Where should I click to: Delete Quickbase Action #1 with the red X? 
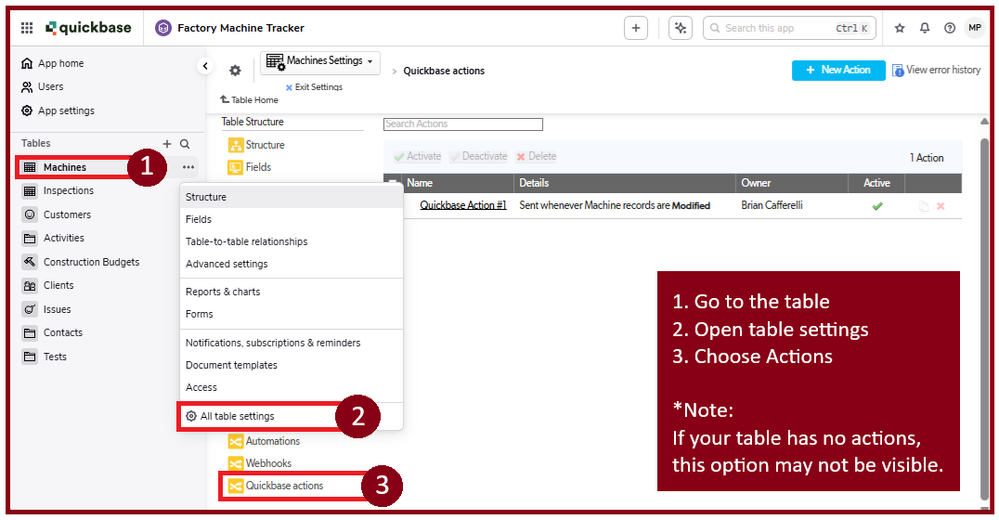(940, 206)
